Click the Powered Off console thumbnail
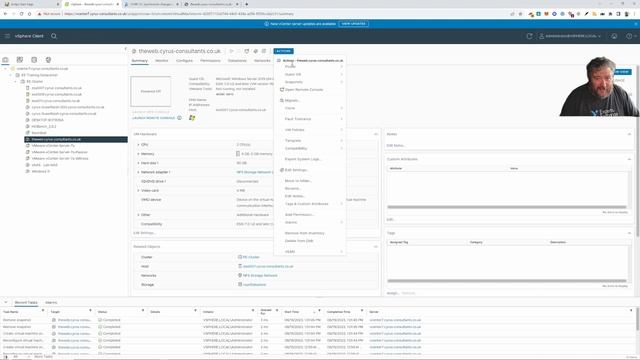640x360 pixels. click(151, 91)
